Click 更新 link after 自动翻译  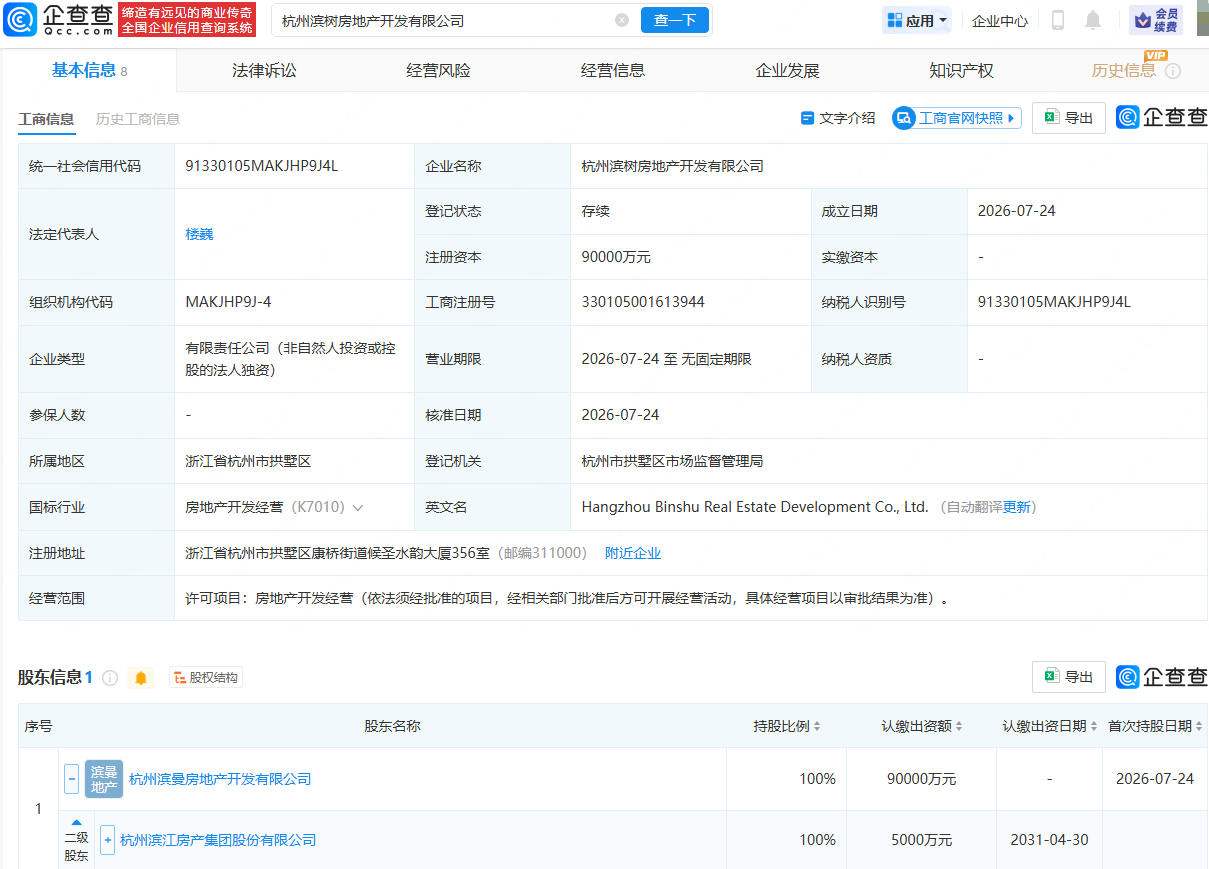coord(1017,507)
